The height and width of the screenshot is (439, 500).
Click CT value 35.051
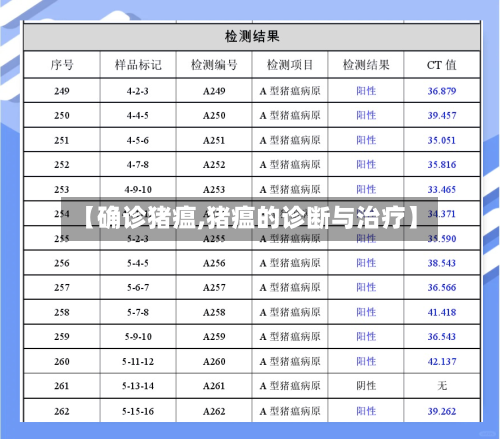[x=442, y=140]
